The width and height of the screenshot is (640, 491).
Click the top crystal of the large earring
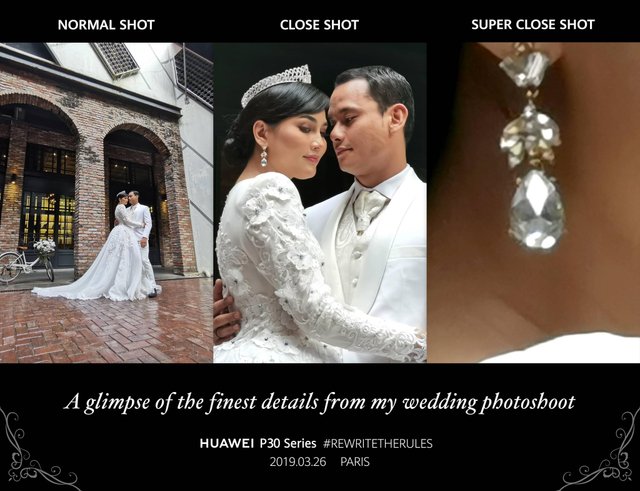point(524,67)
